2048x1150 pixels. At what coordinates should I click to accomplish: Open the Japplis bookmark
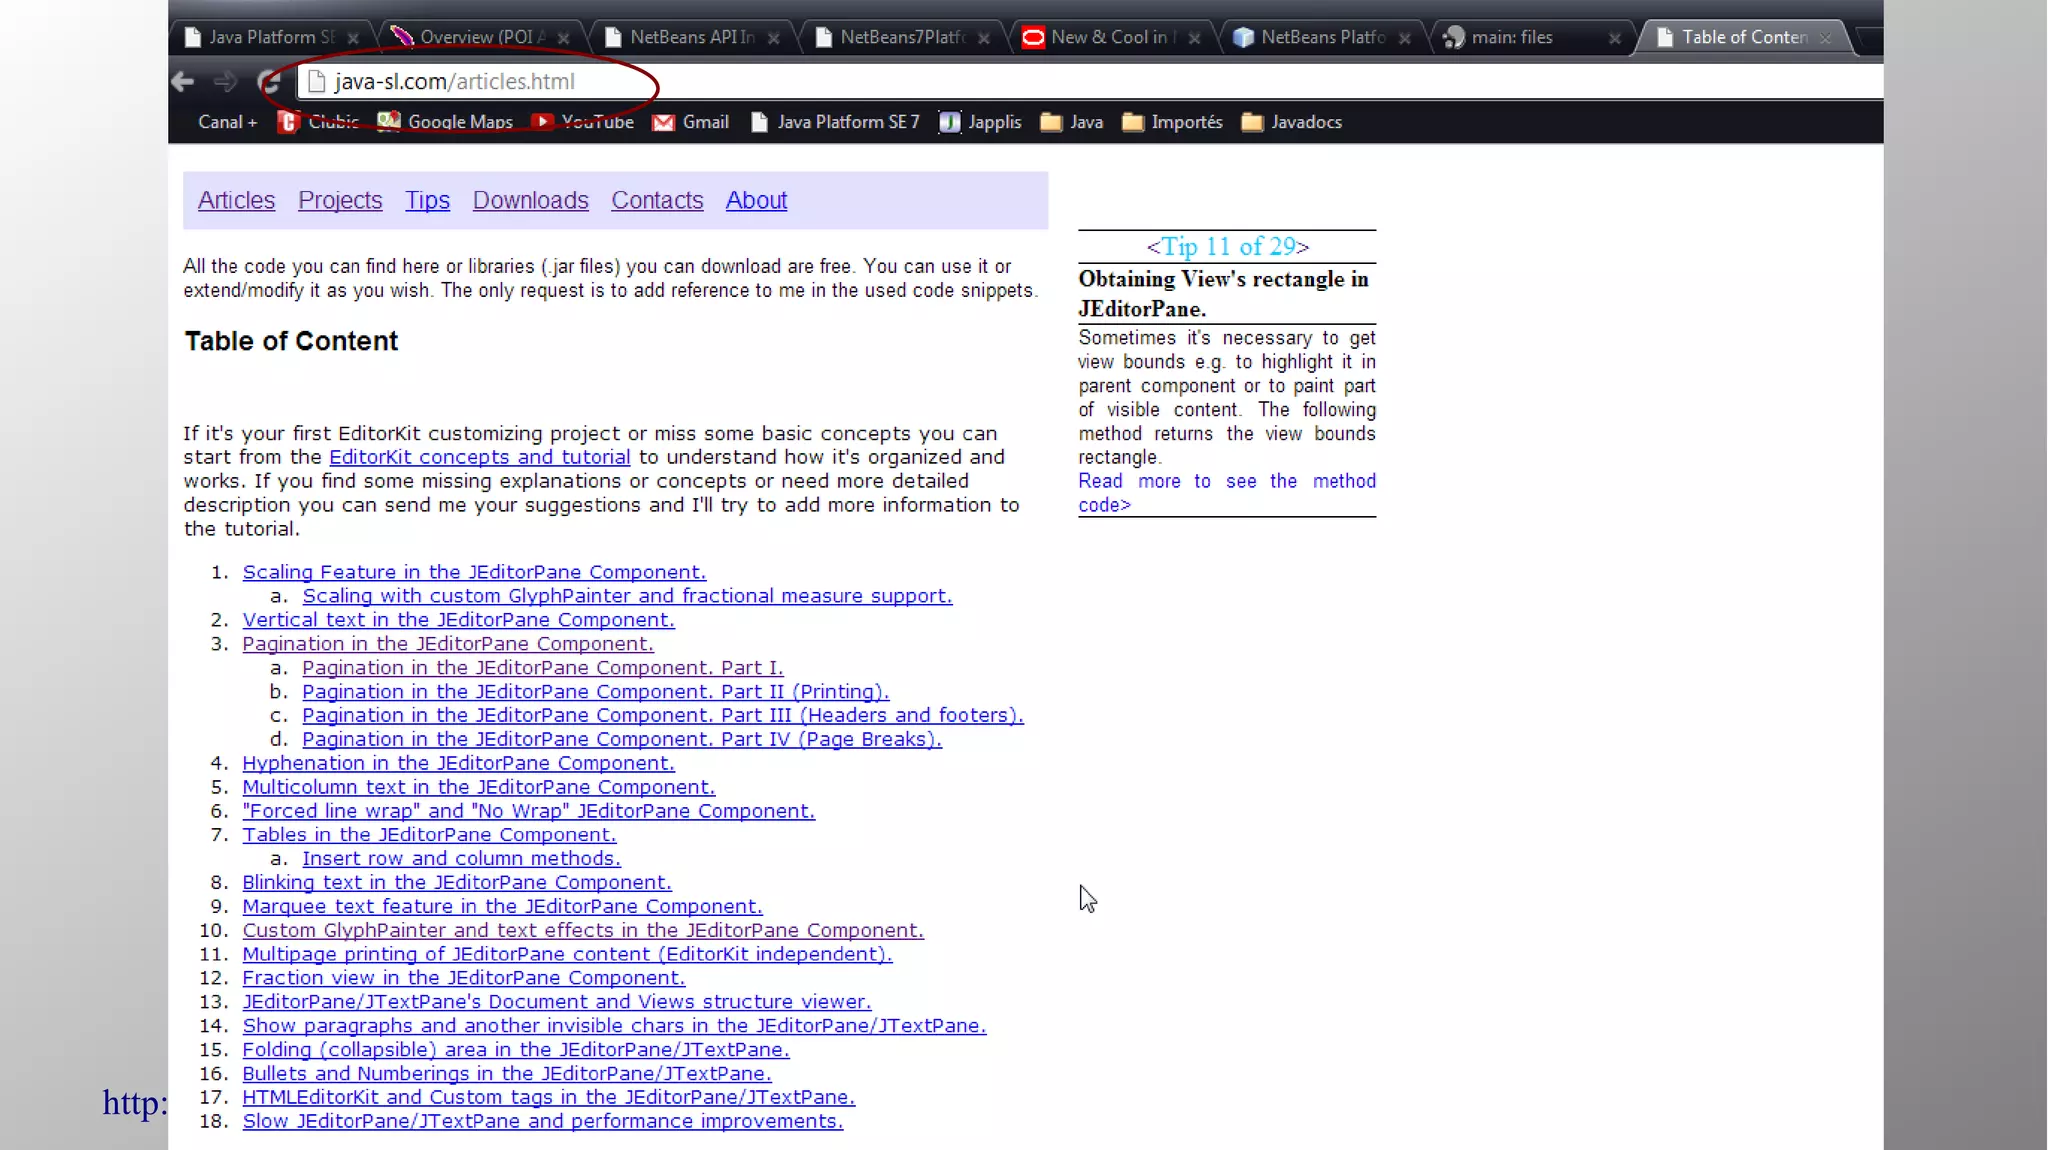tap(980, 122)
